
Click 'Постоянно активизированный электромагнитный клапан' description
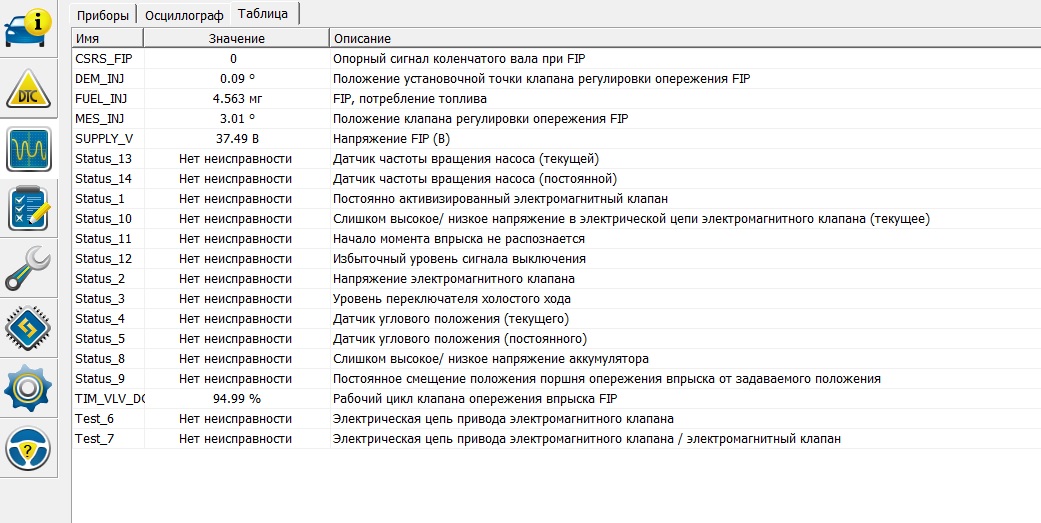[501, 198]
